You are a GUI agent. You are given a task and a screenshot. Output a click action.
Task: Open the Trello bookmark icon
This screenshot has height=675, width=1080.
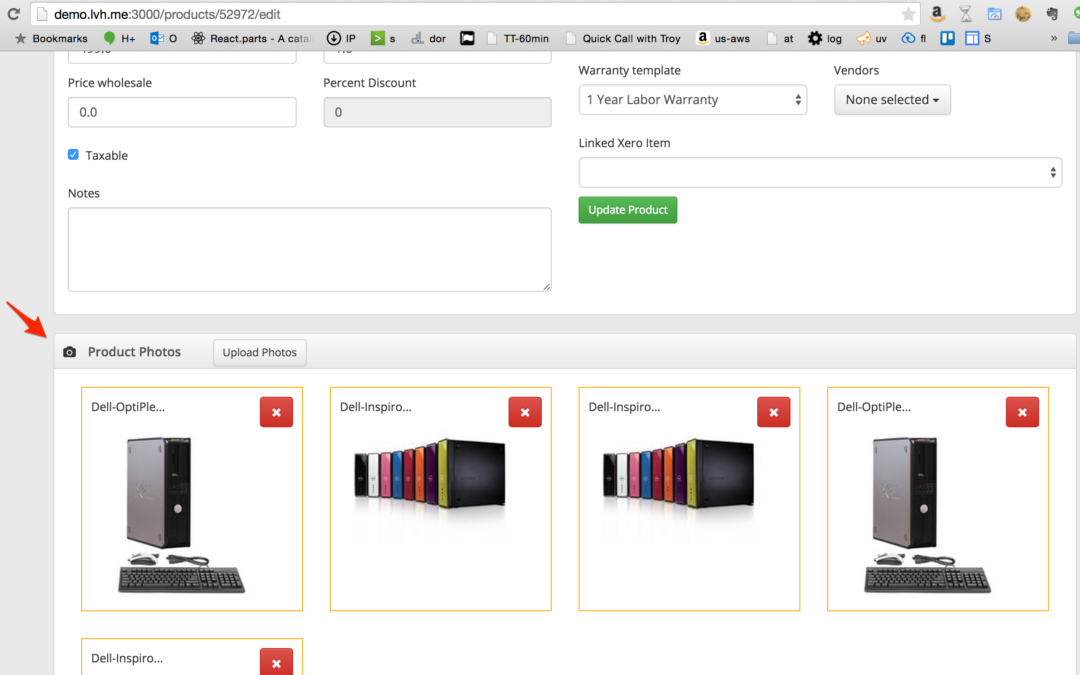tap(948, 39)
